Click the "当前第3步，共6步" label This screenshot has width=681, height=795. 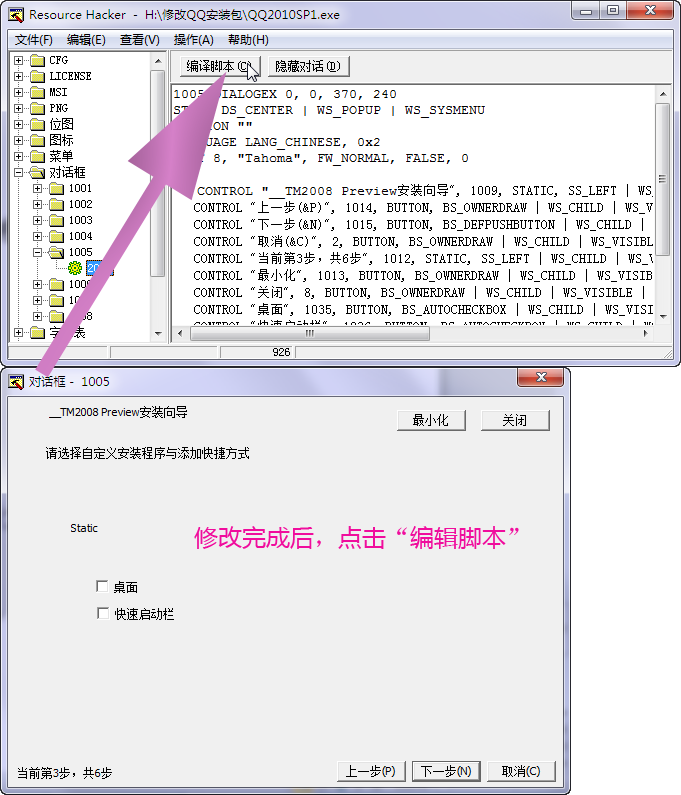[x=64, y=773]
